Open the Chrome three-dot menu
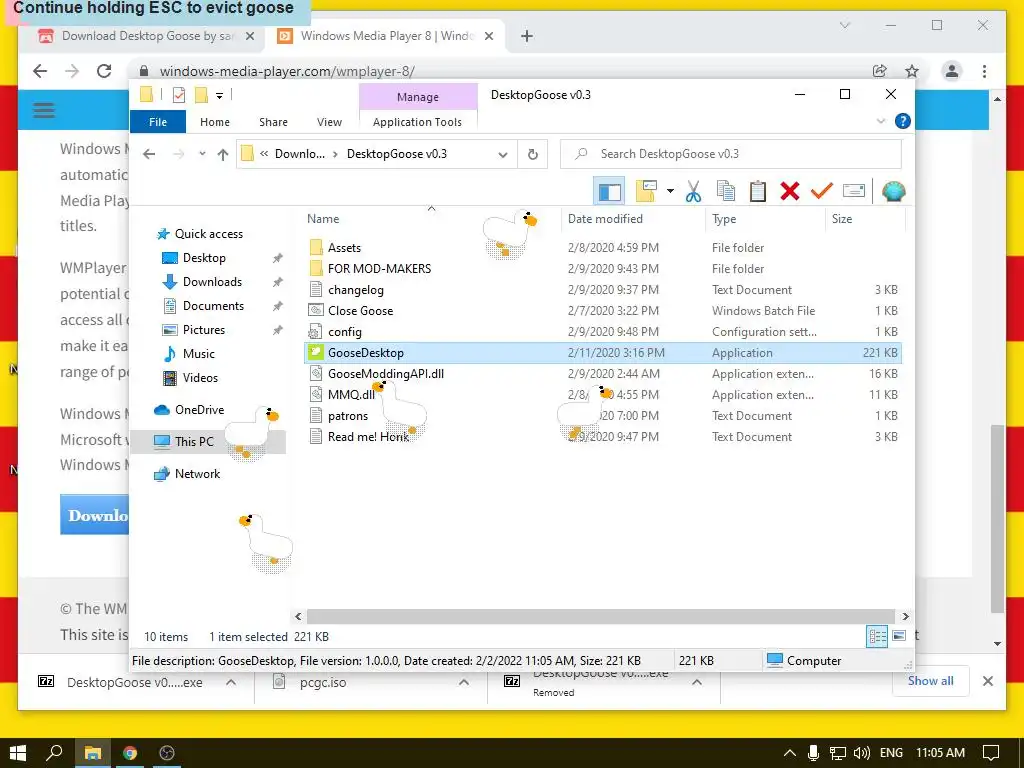The height and width of the screenshot is (768, 1024). [x=984, y=71]
